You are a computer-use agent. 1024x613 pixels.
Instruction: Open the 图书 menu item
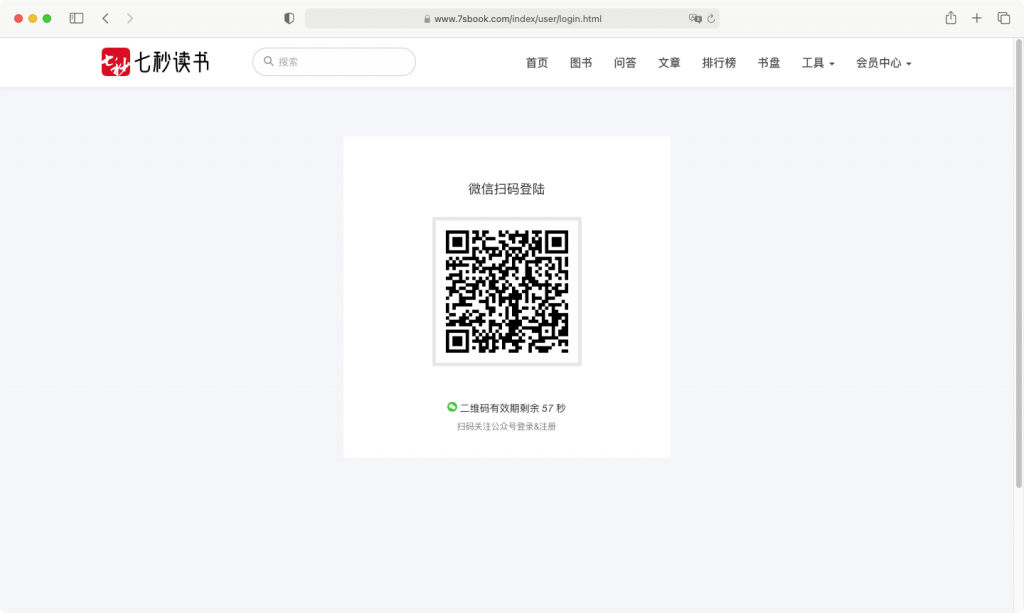pos(581,63)
